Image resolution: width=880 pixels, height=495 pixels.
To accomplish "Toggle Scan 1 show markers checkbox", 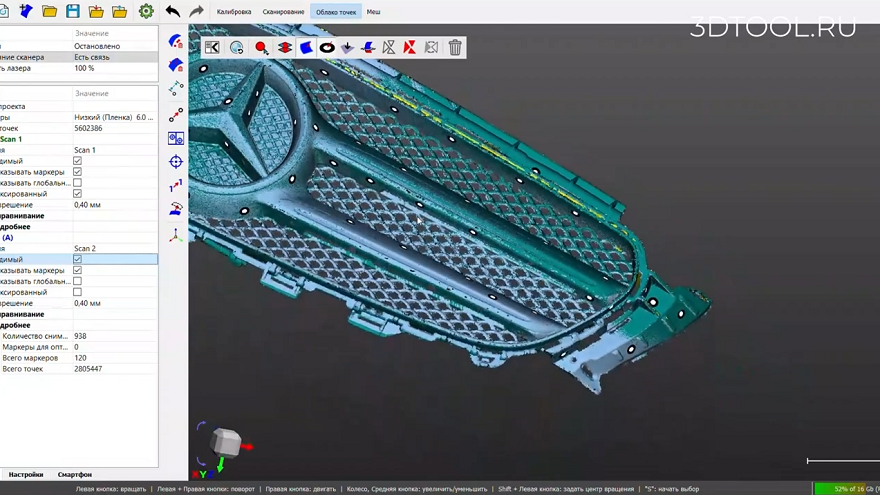I will 77,172.
